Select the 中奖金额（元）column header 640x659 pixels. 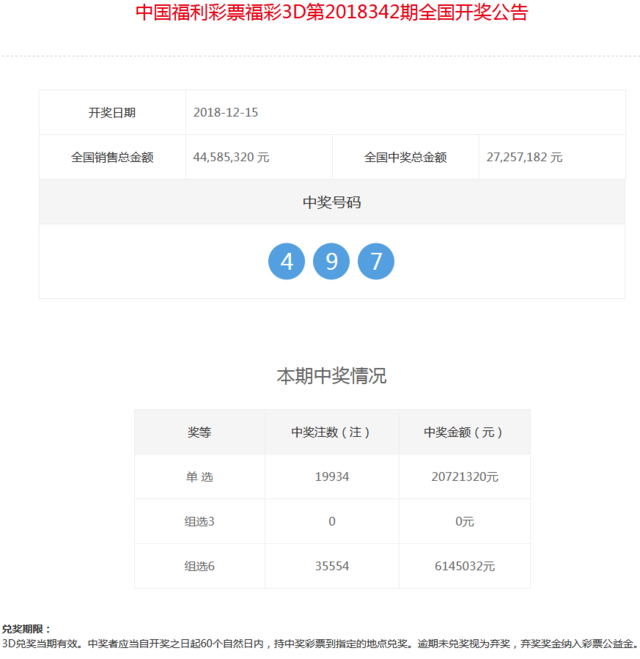coord(465,432)
